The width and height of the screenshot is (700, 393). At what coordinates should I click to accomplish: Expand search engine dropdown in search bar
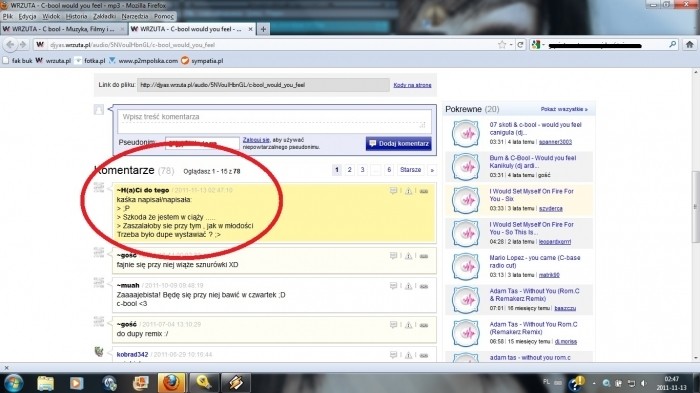(x=538, y=45)
